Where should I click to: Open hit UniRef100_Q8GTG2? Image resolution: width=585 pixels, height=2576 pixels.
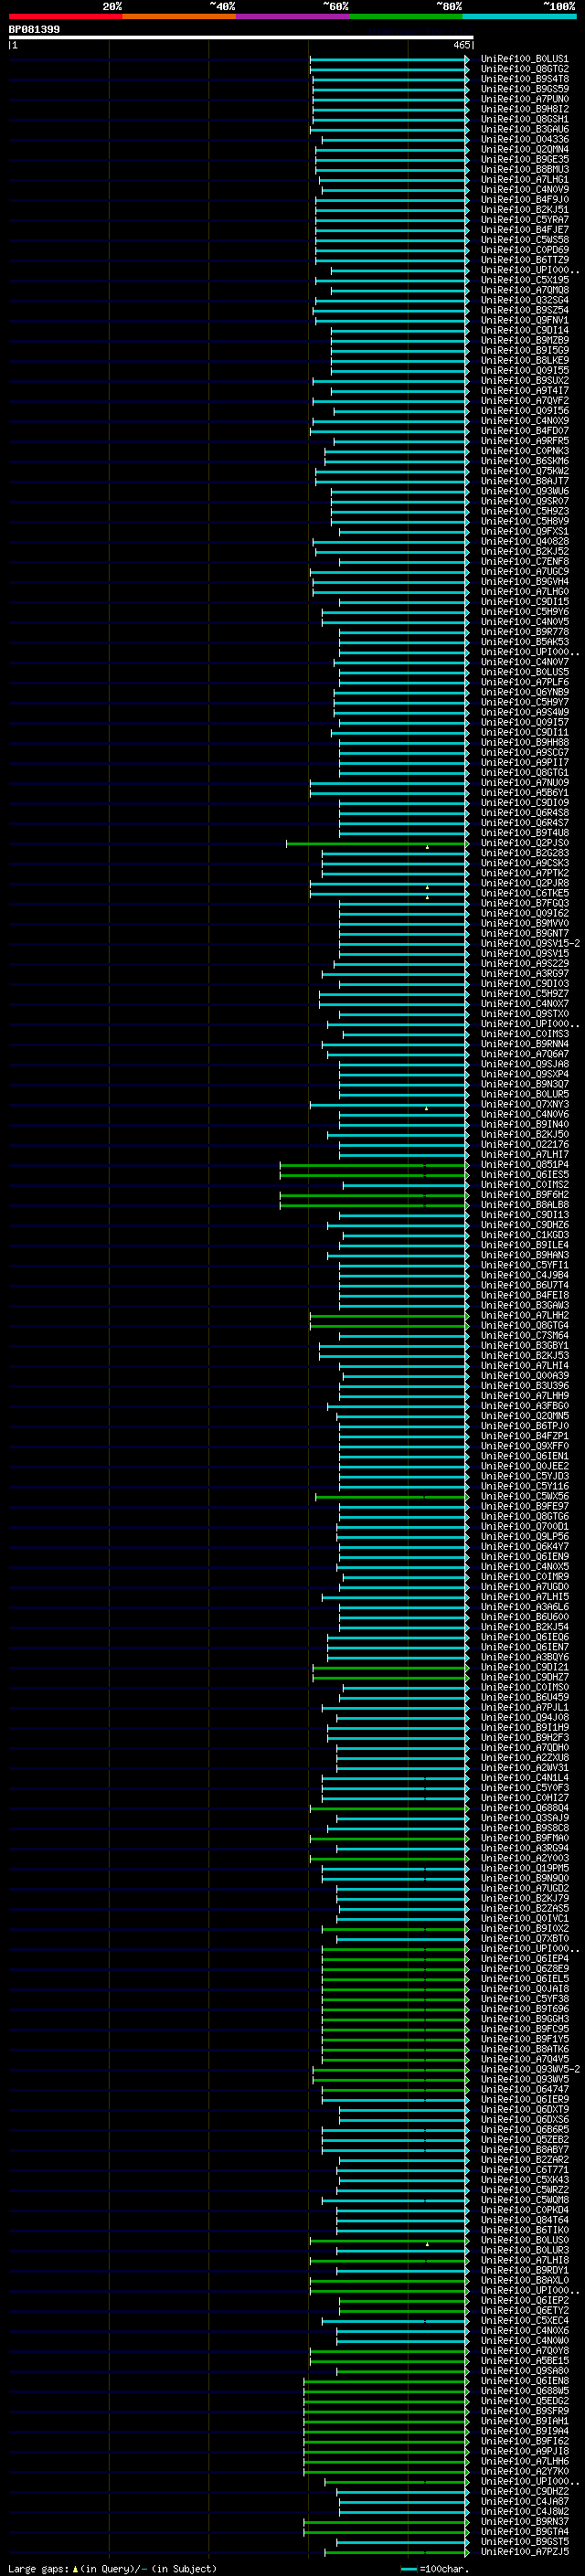pyautogui.click(x=524, y=69)
